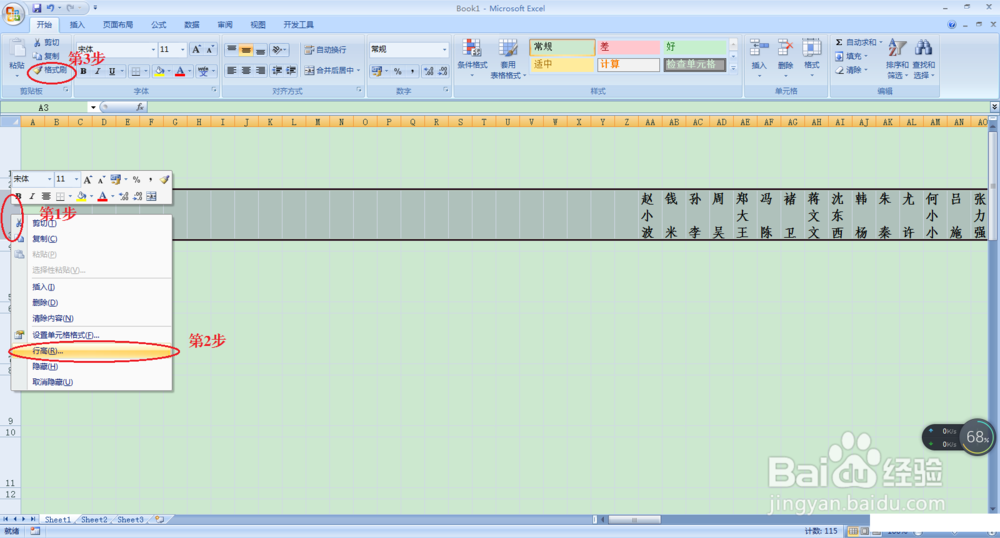Click the ribbon comma style button
The height and width of the screenshot is (538, 1000).
pyautogui.click(x=412, y=71)
